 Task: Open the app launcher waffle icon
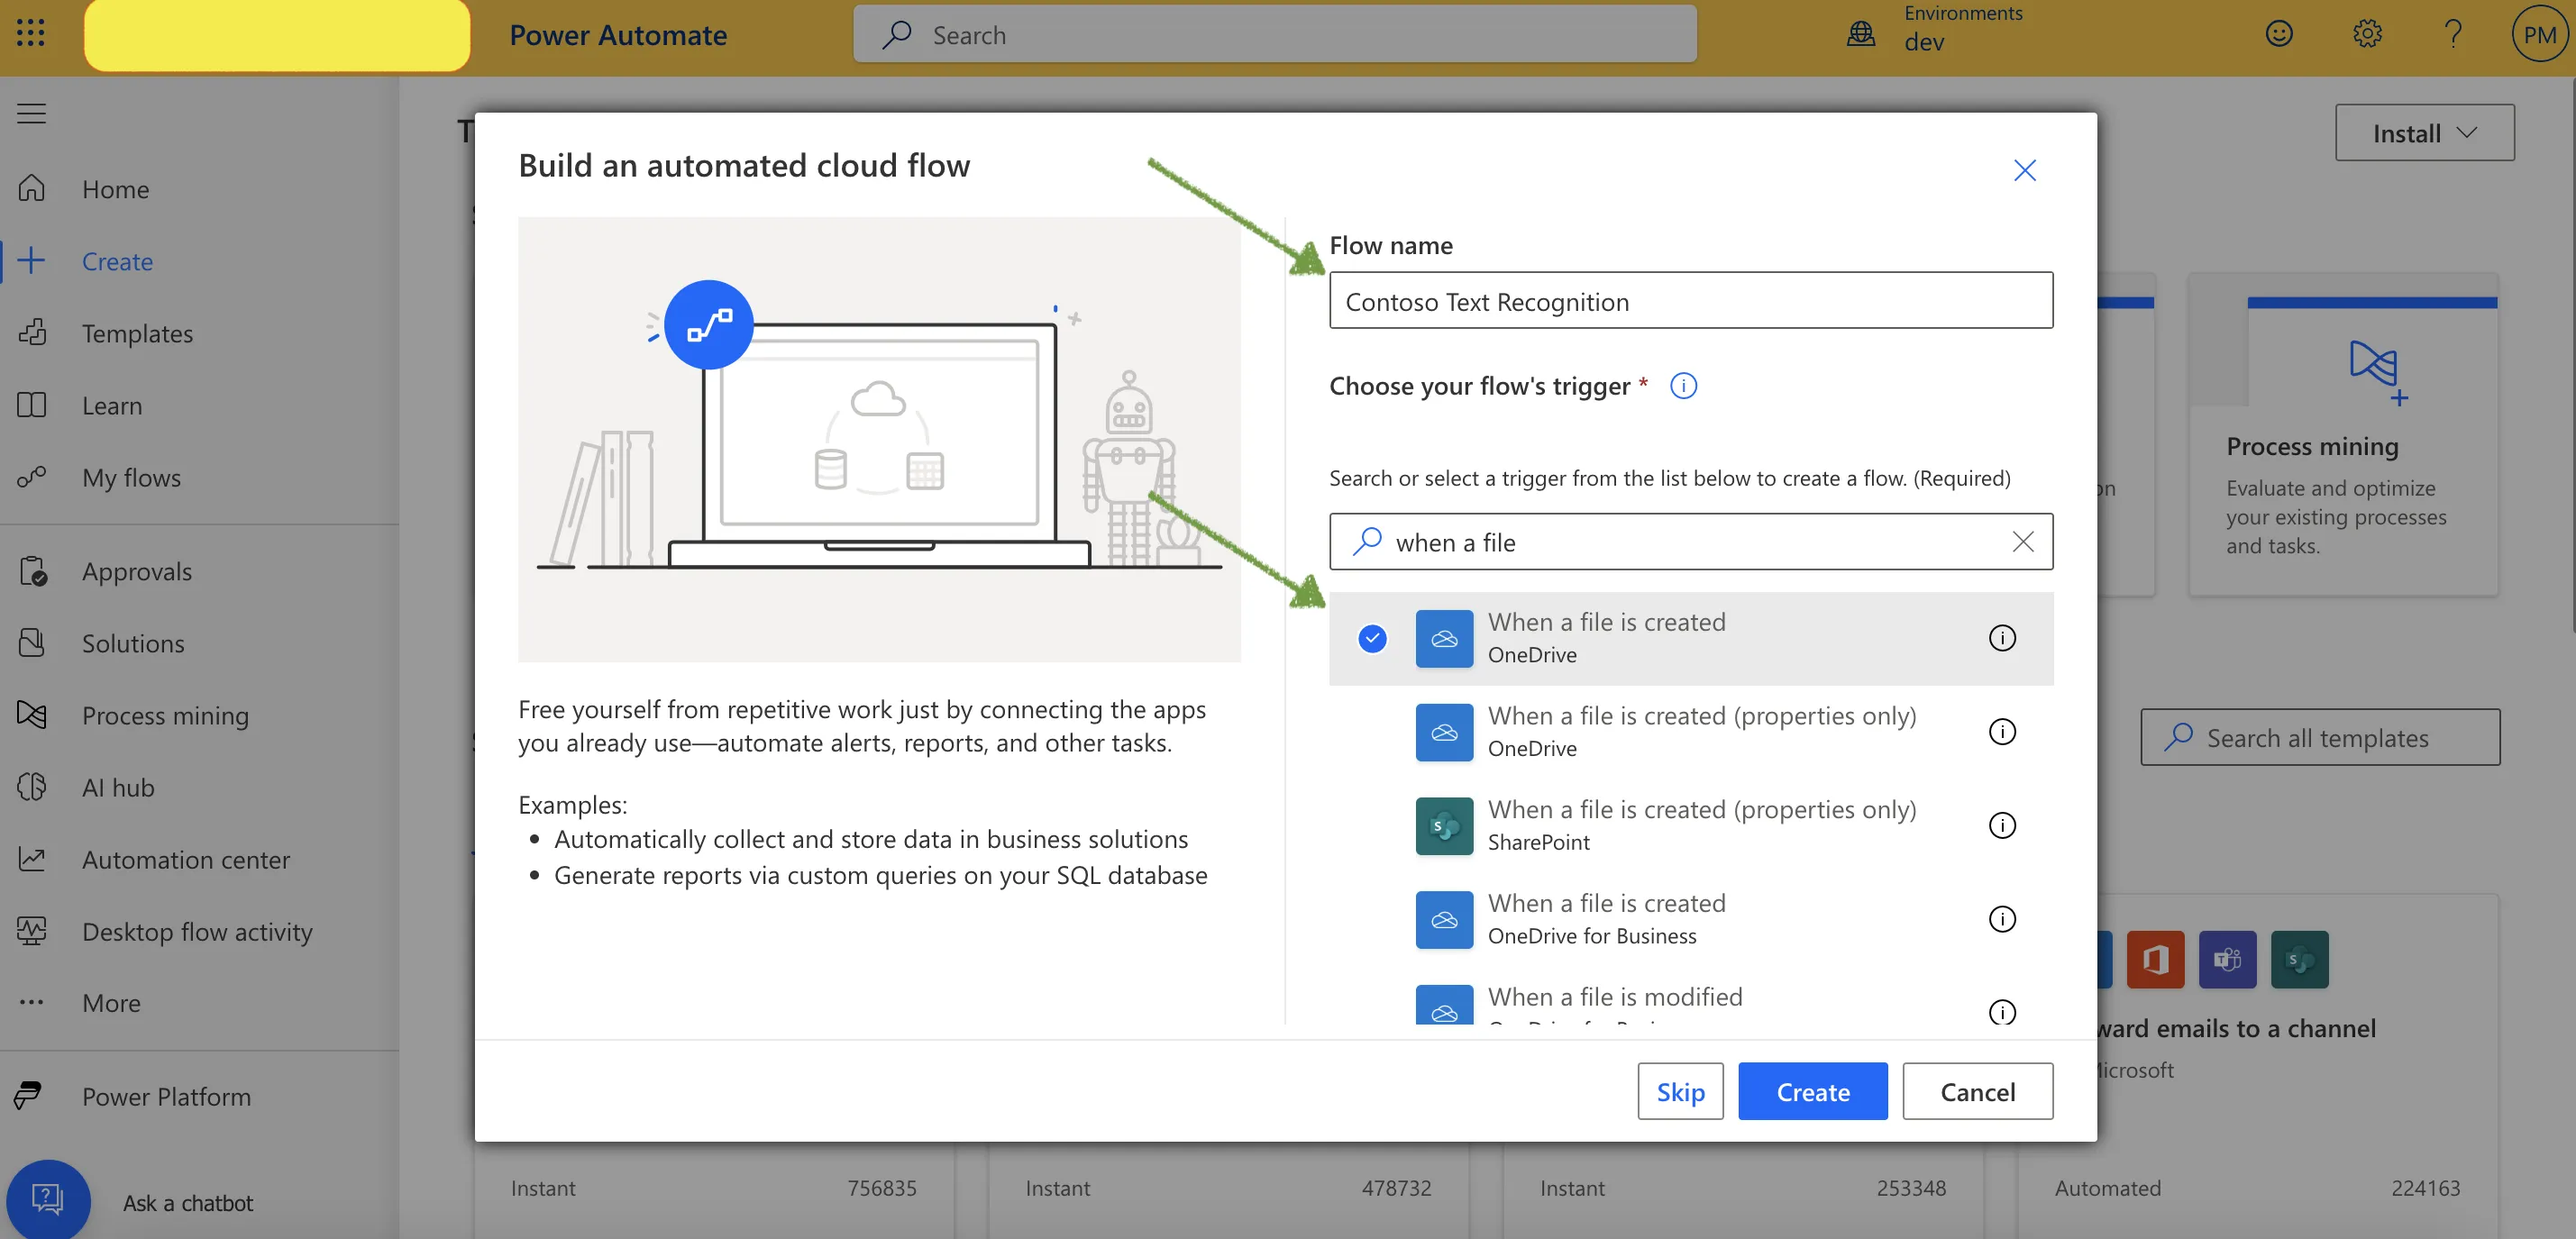tap(31, 34)
